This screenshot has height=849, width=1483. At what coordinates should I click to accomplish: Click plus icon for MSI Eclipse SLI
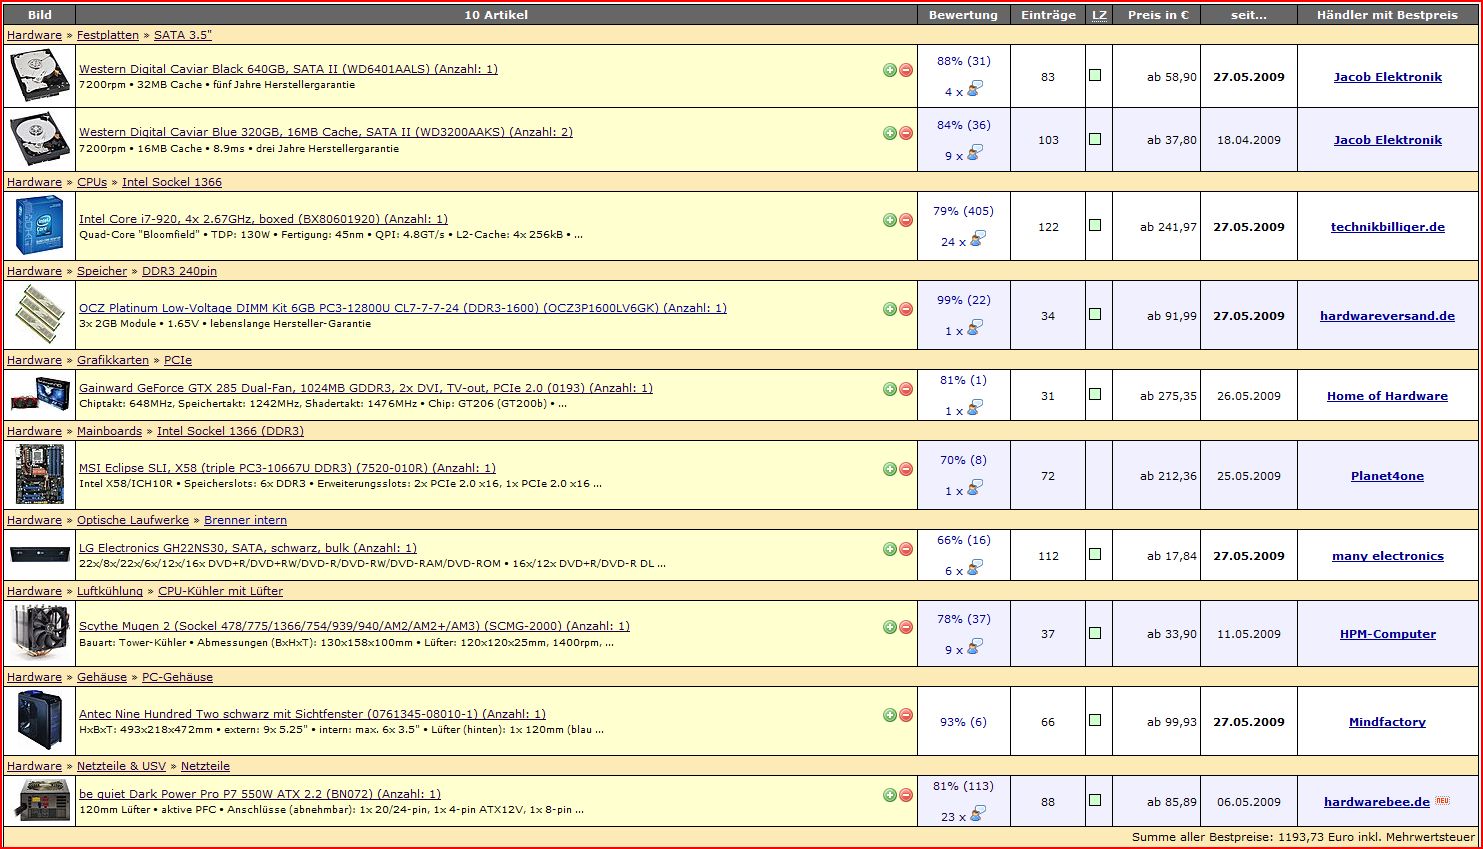click(890, 469)
